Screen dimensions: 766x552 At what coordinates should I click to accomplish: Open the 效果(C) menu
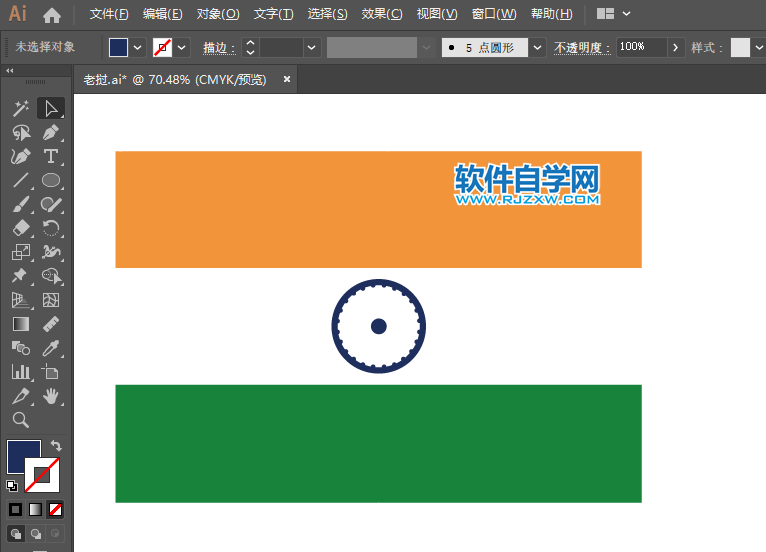tap(381, 14)
